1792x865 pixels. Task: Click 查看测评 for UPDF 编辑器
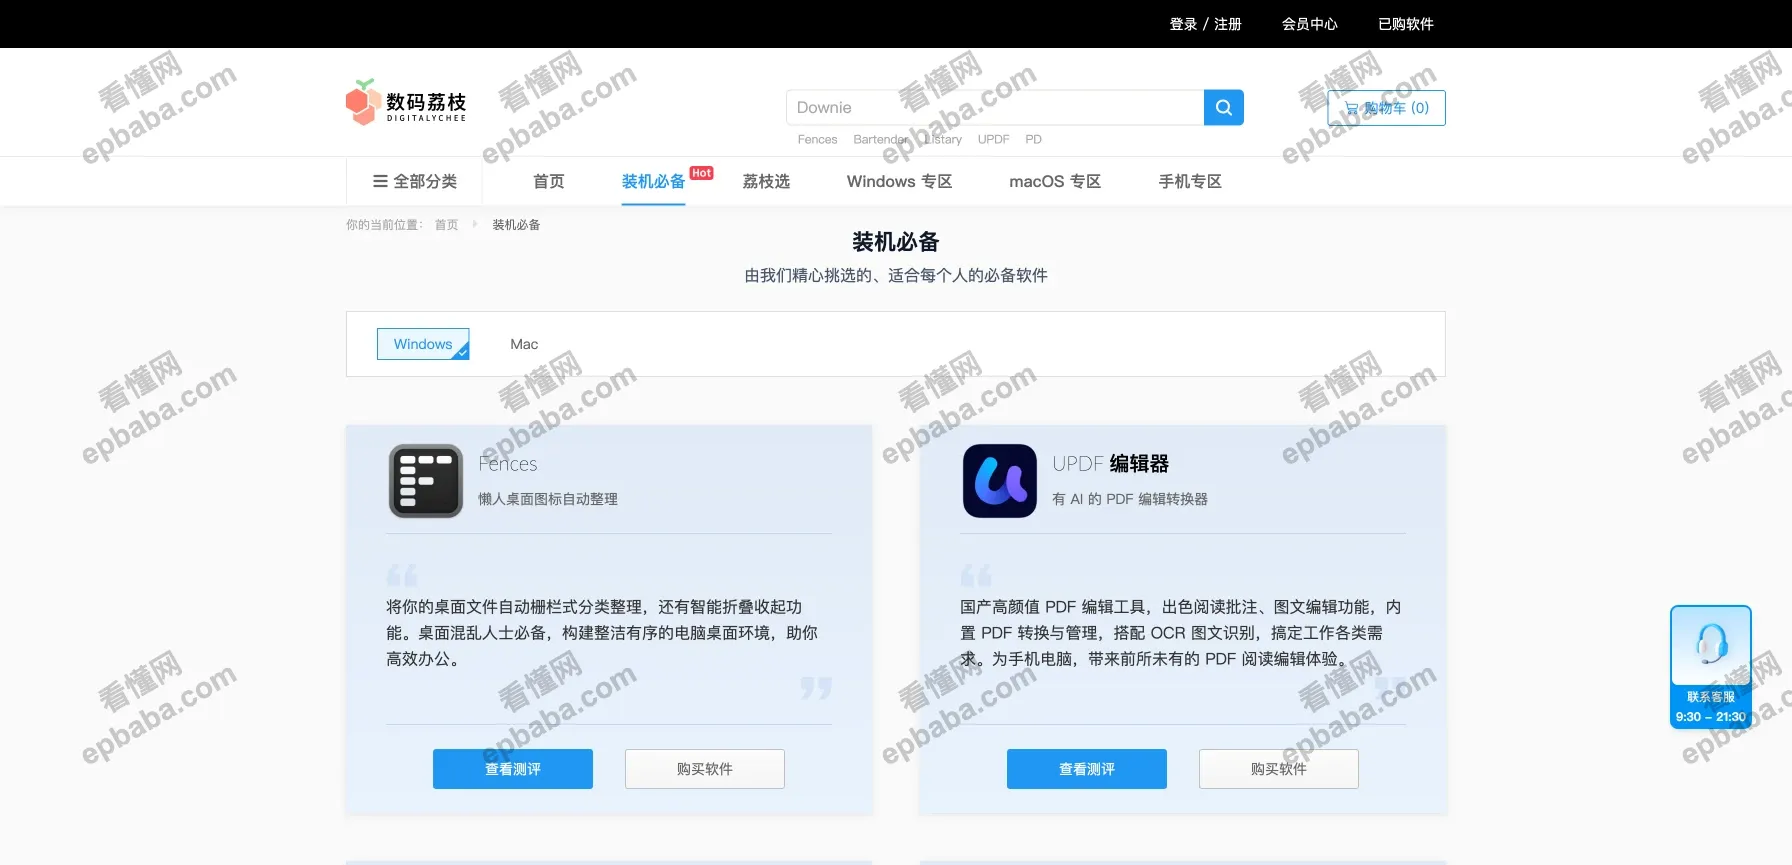pyautogui.click(x=1087, y=769)
